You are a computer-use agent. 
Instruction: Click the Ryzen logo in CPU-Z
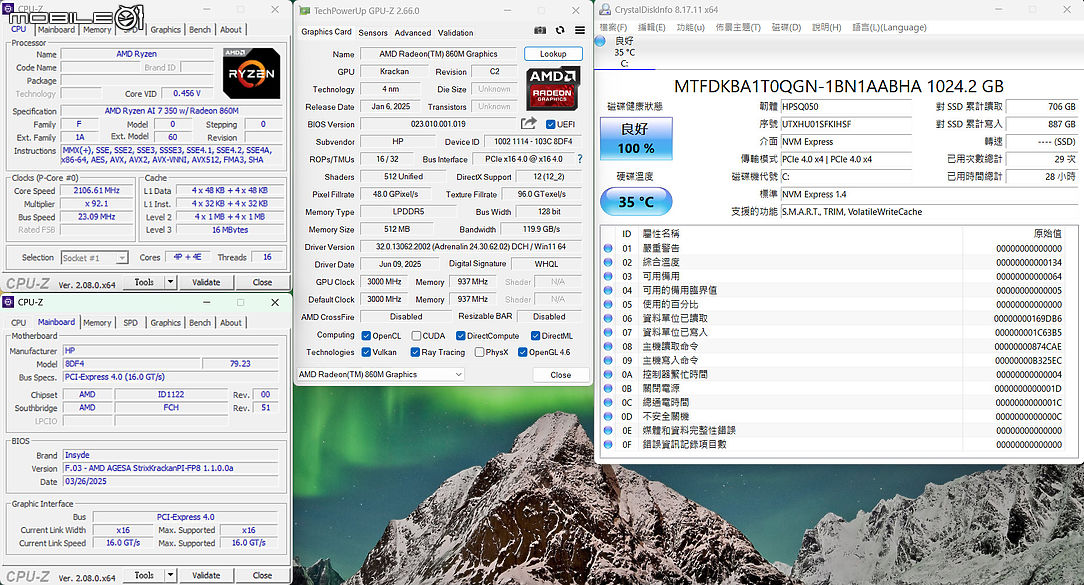(x=252, y=73)
